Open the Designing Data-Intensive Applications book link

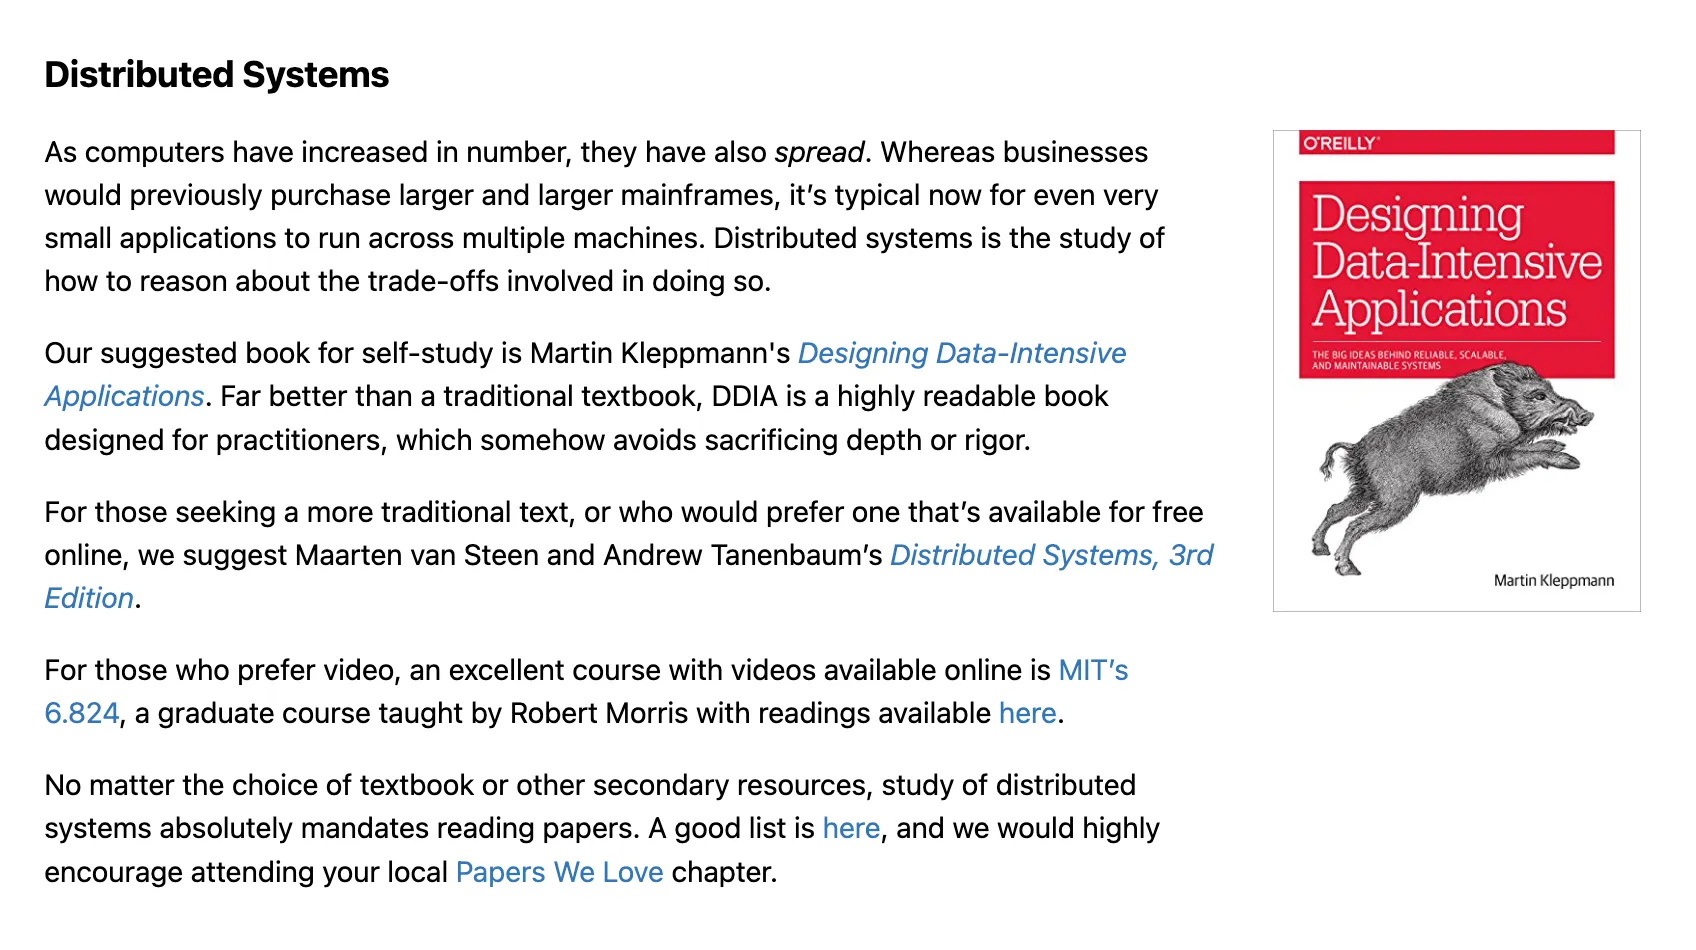[x=961, y=354]
